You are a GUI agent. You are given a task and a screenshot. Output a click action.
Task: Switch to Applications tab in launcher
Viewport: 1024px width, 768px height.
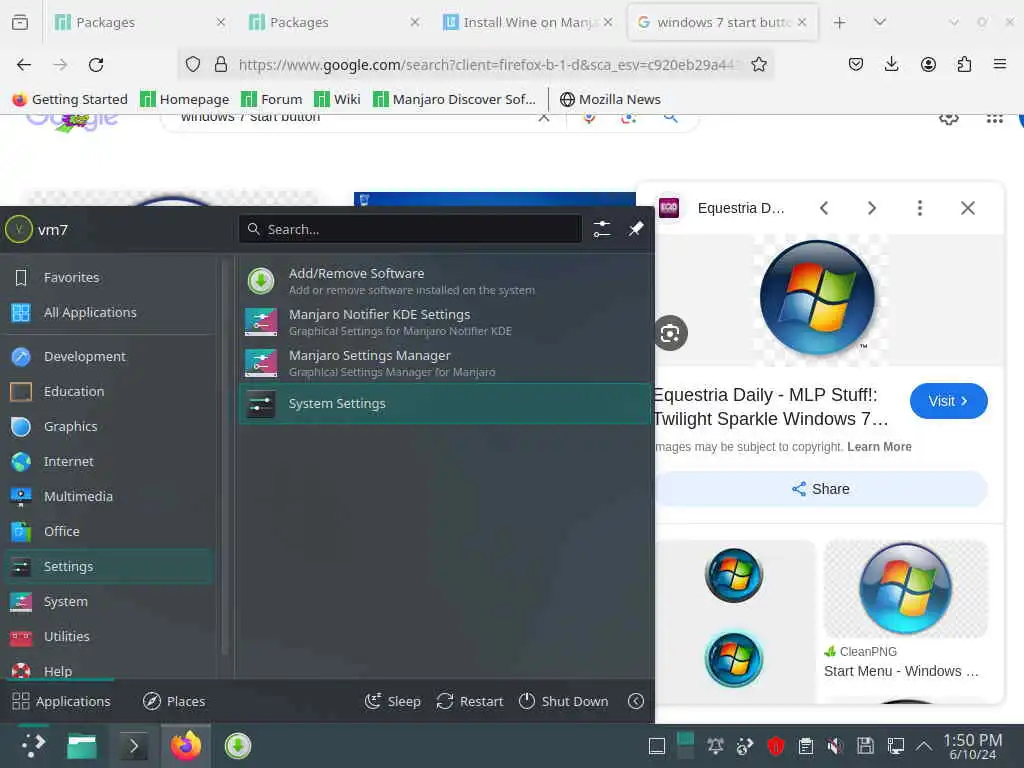(61, 701)
